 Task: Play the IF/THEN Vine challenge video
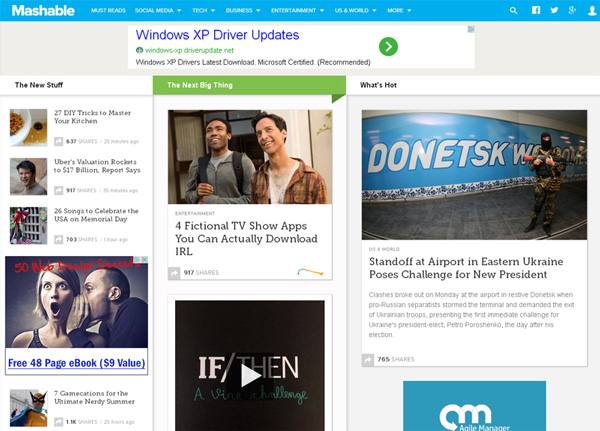(250, 375)
